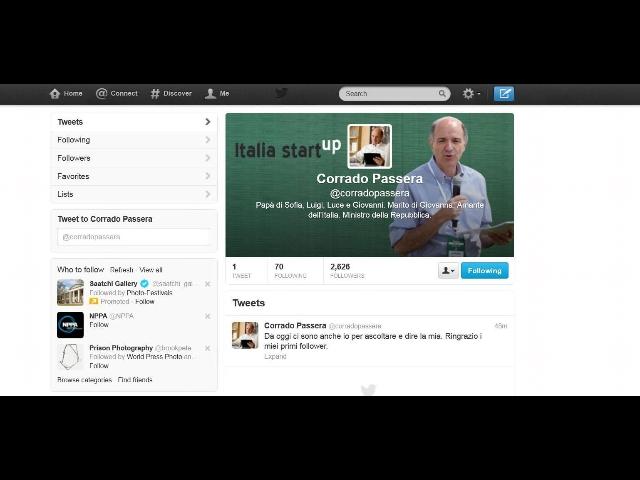Dismiss the Prison Photography suggestion
The width and height of the screenshot is (640, 480).
point(207,348)
